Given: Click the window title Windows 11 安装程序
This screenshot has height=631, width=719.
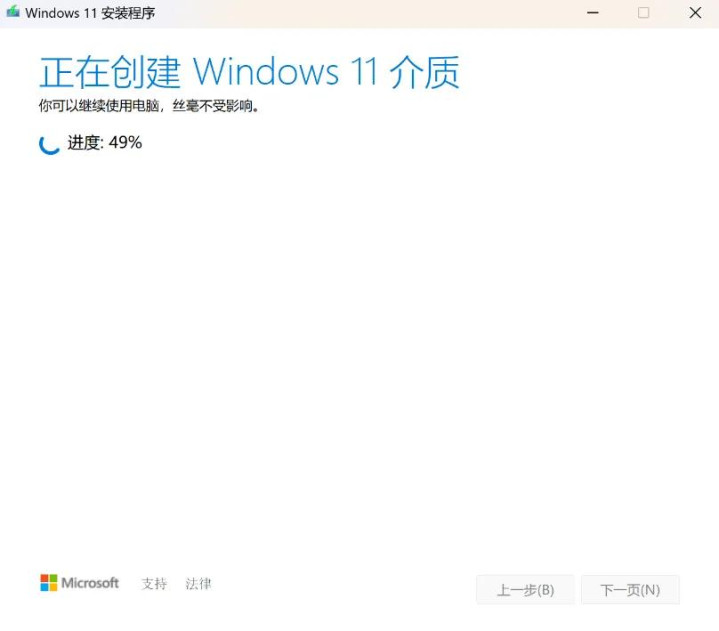Looking at the screenshot, I should click(90, 13).
